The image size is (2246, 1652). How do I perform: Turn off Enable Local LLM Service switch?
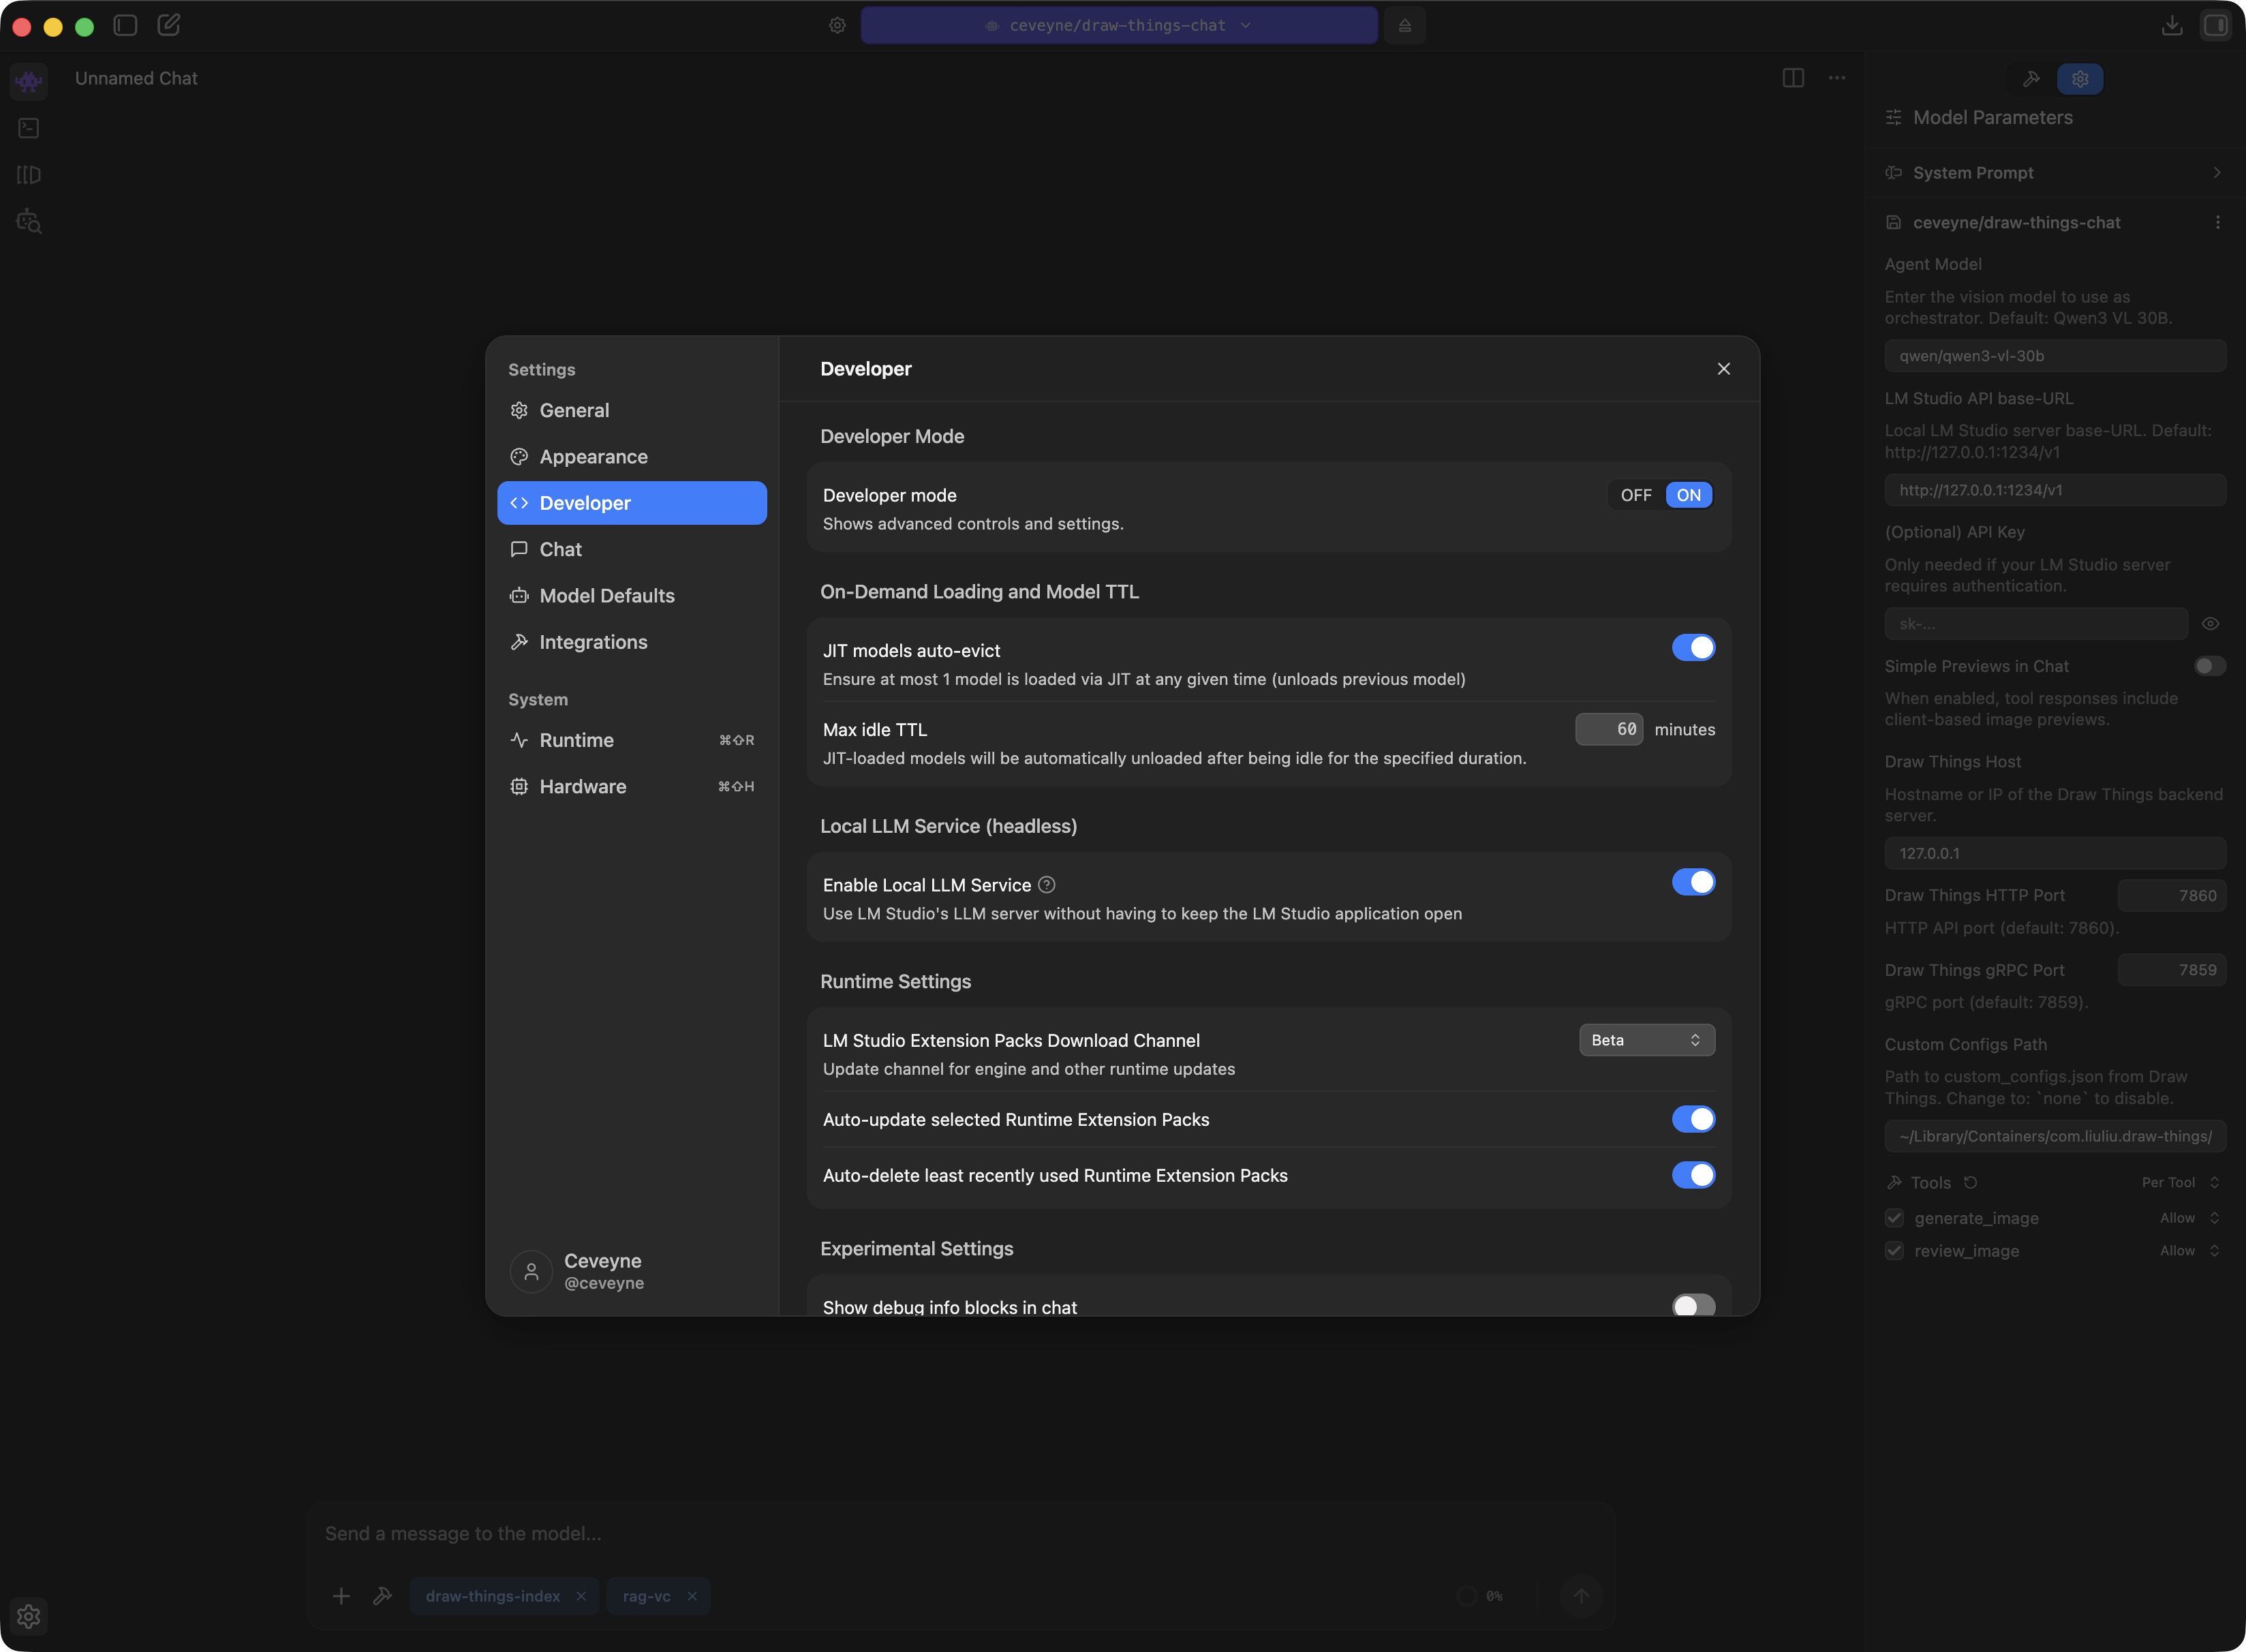pos(1693,882)
